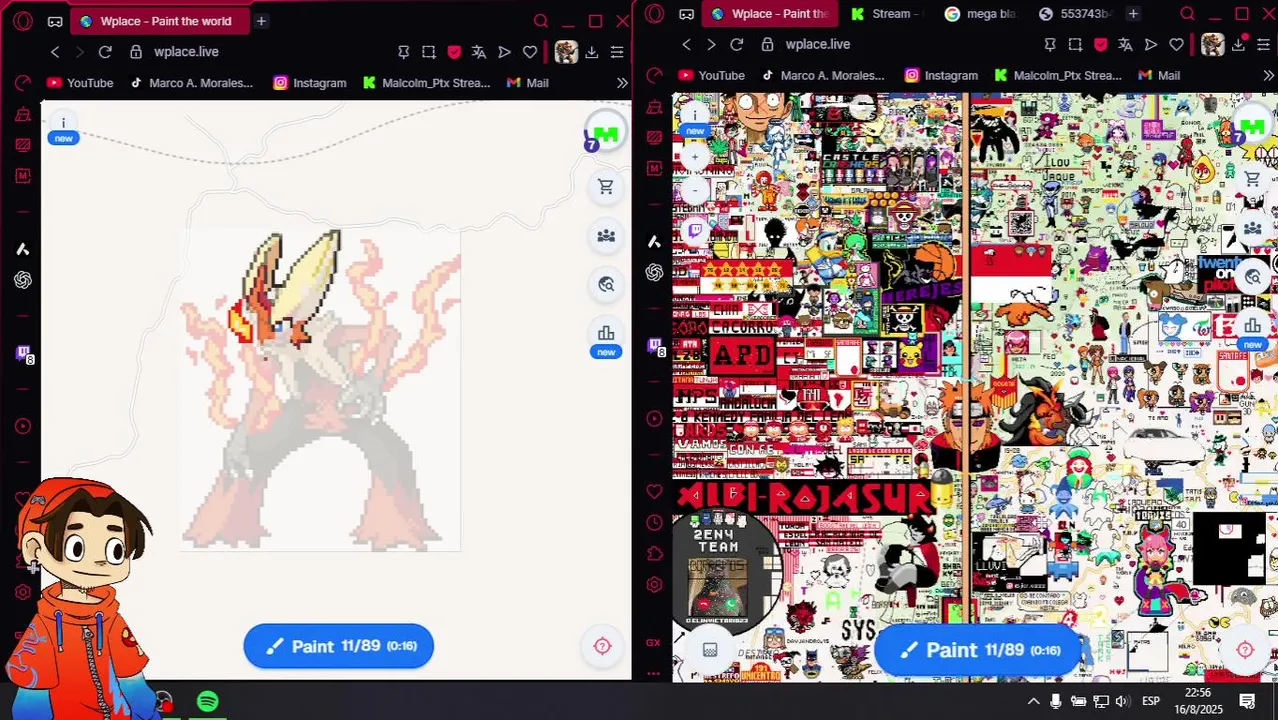This screenshot has height=720, width=1278.
Task: Reload the page in left window
Action: click(105, 52)
